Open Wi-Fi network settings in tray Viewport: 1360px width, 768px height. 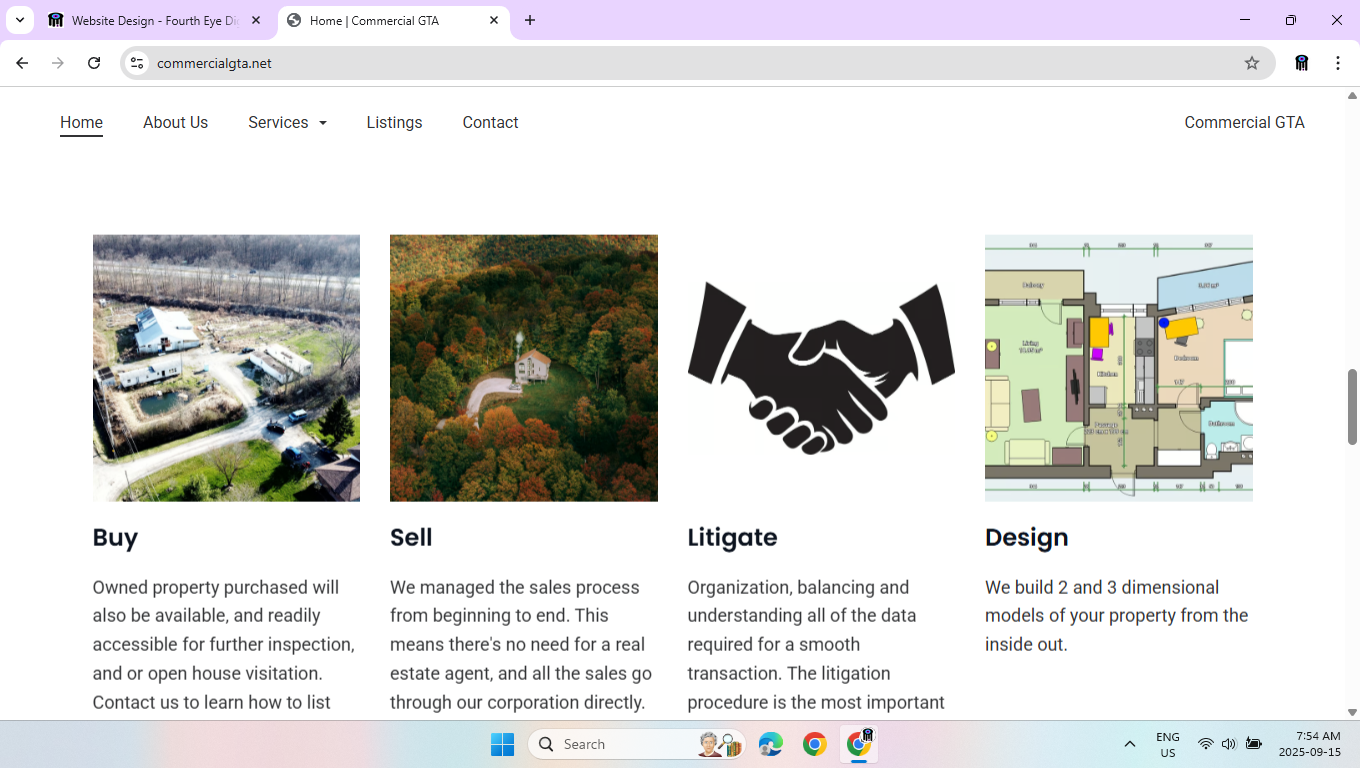[1206, 744]
